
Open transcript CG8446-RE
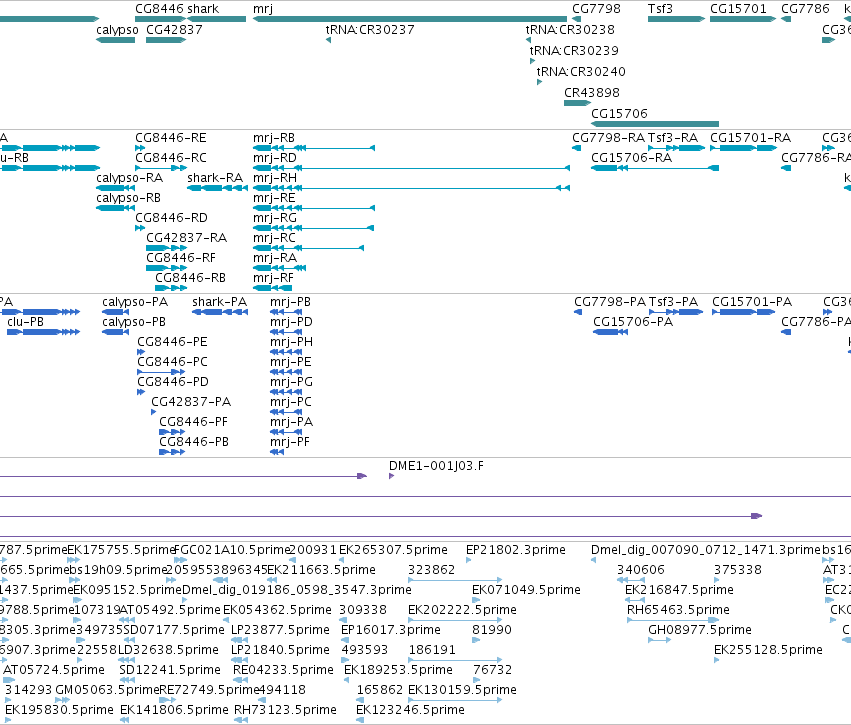pos(140,148)
